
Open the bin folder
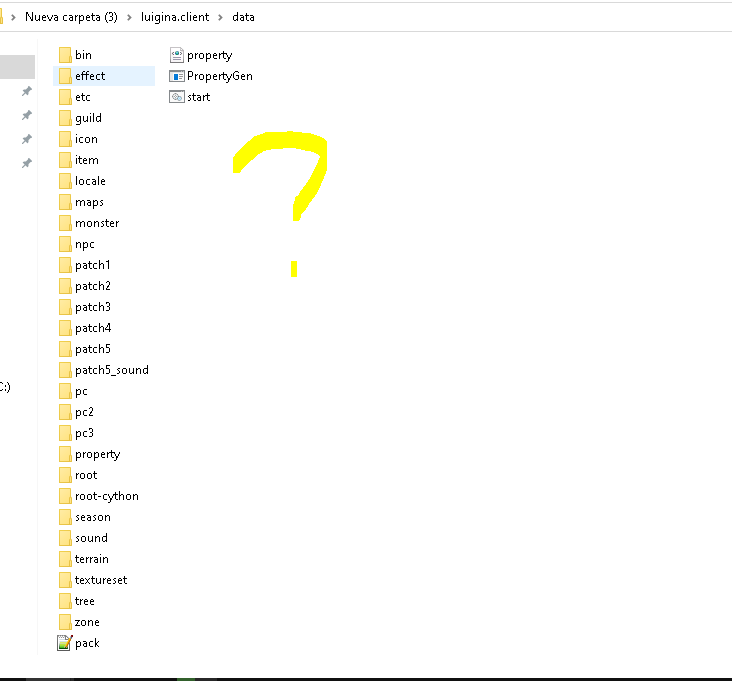point(75,55)
